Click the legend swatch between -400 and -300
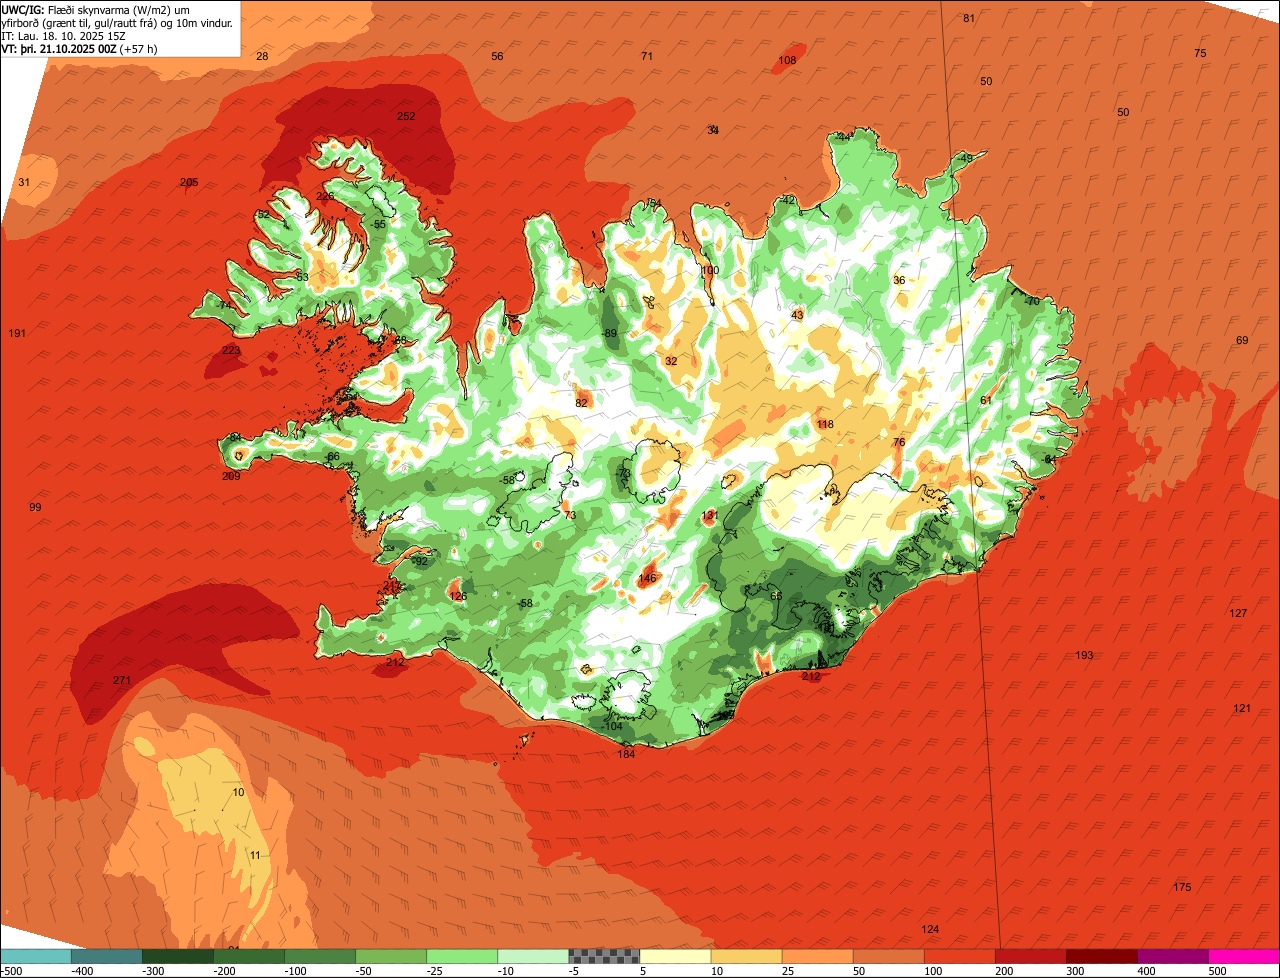This screenshot has width=1280, height=978. pos(107,956)
